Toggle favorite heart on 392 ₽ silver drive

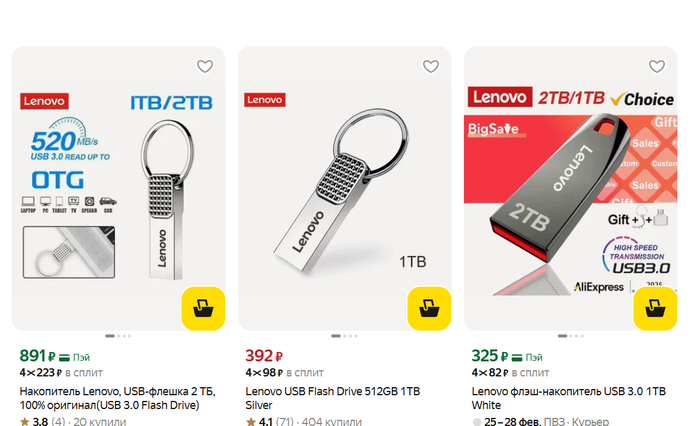(x=431, y=67)
